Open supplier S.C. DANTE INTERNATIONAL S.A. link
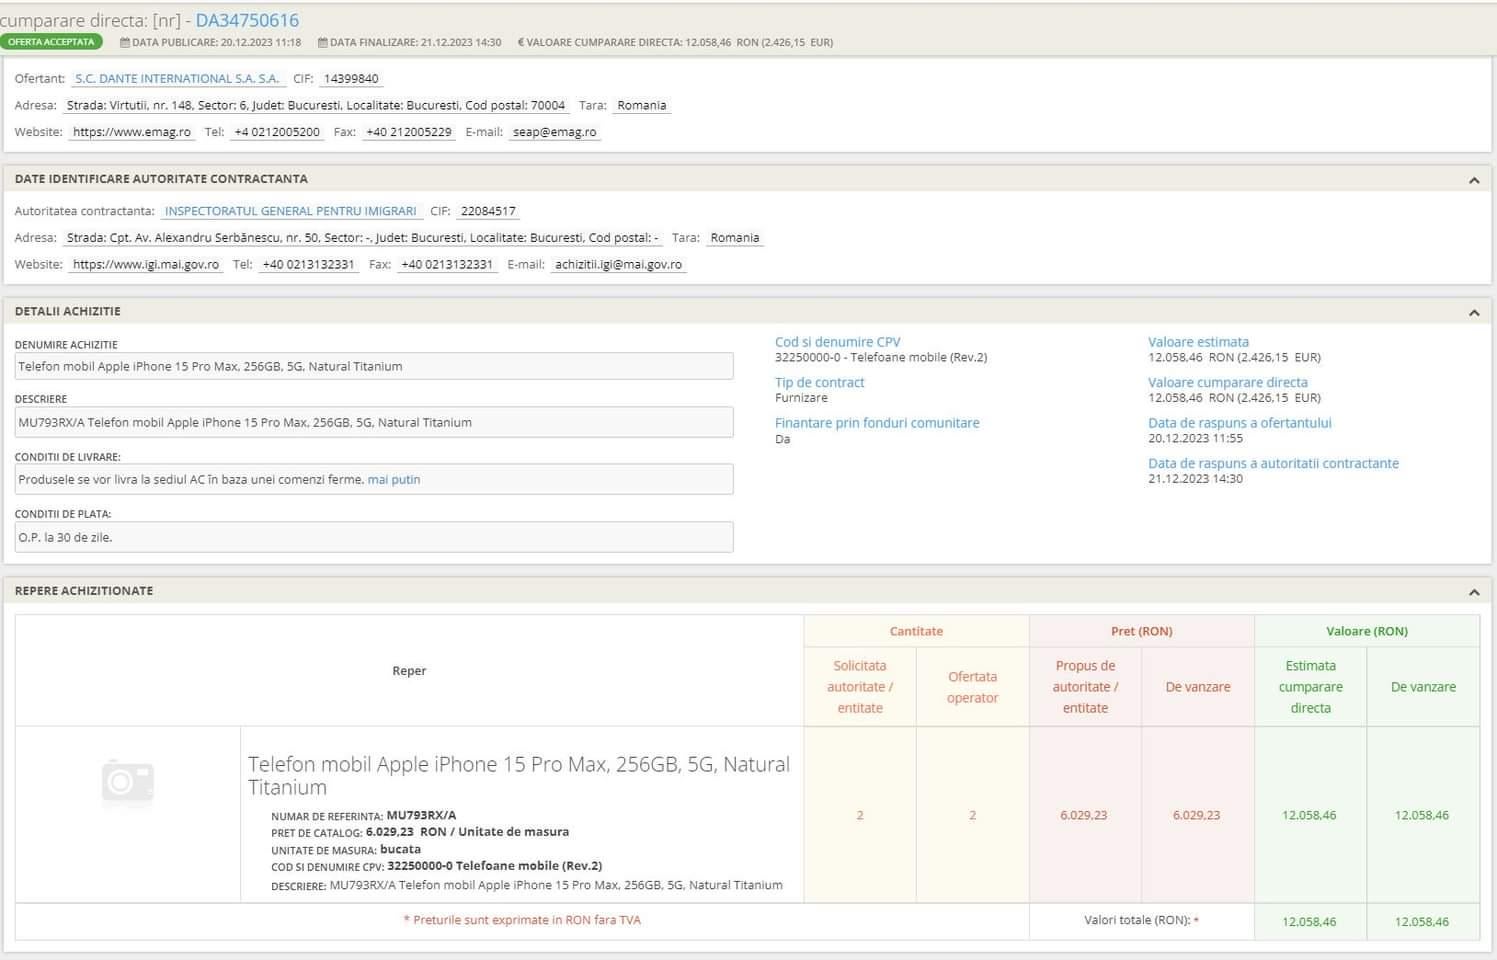Viewport: 1497px width, 960px height. point(177,79)
